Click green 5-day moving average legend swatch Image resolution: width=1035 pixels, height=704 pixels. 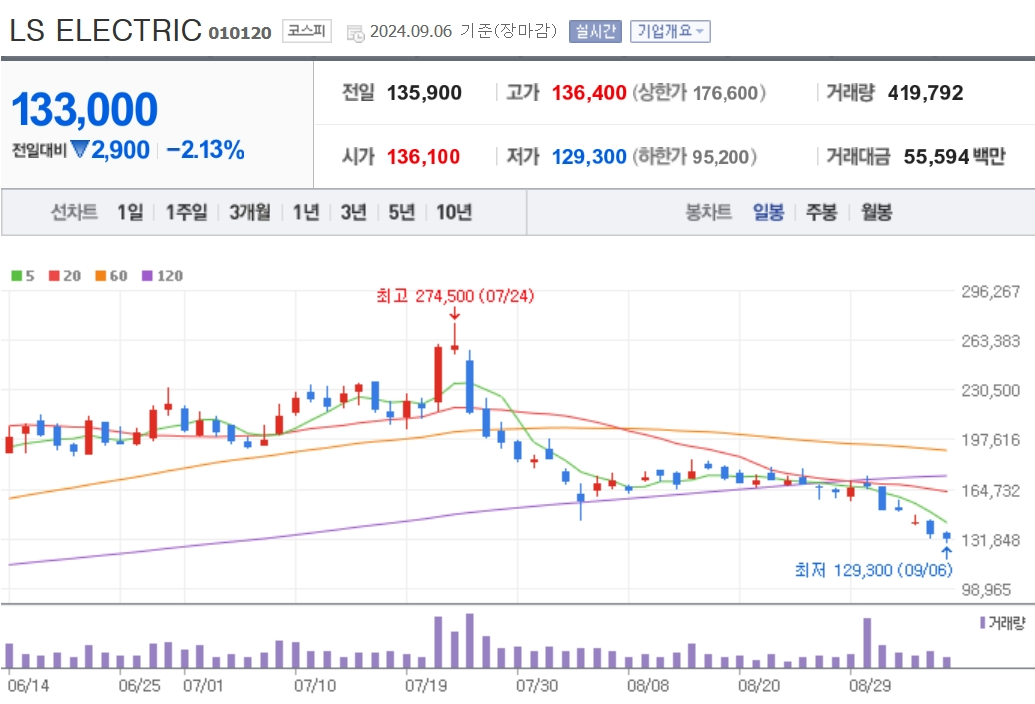(x=17, y=276)
